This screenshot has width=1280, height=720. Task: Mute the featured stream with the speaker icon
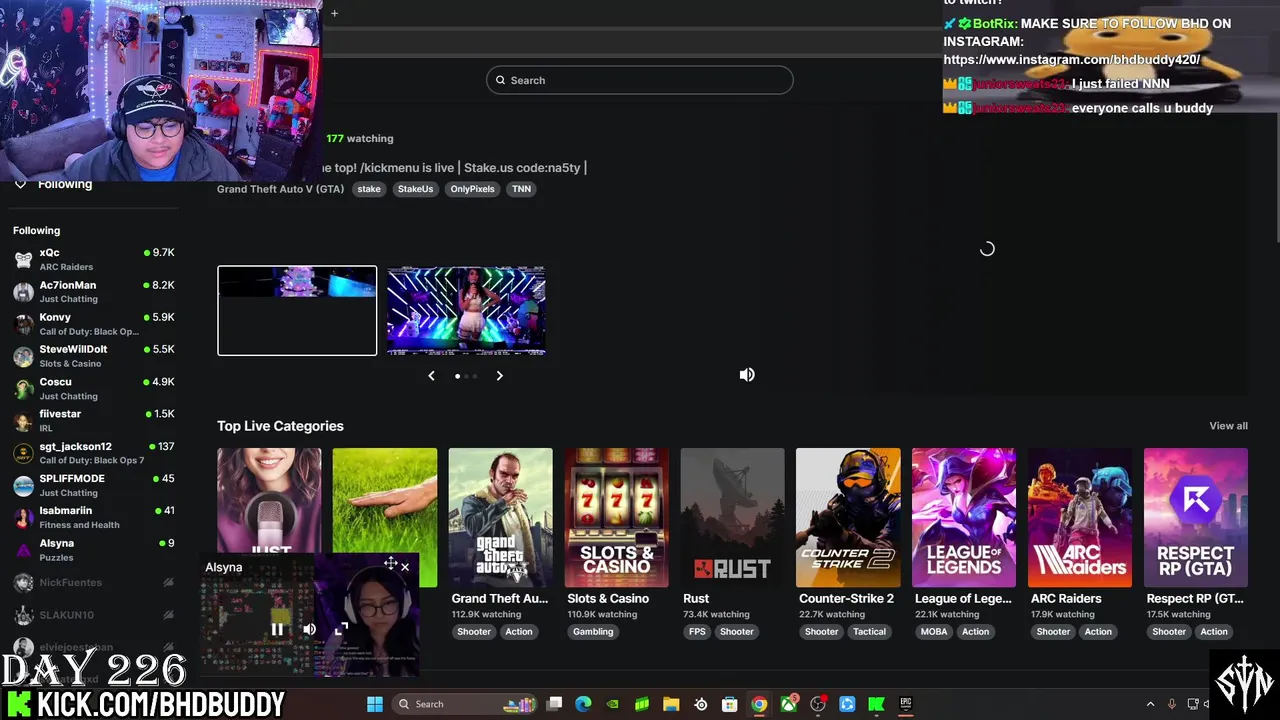tap(747, 374)
